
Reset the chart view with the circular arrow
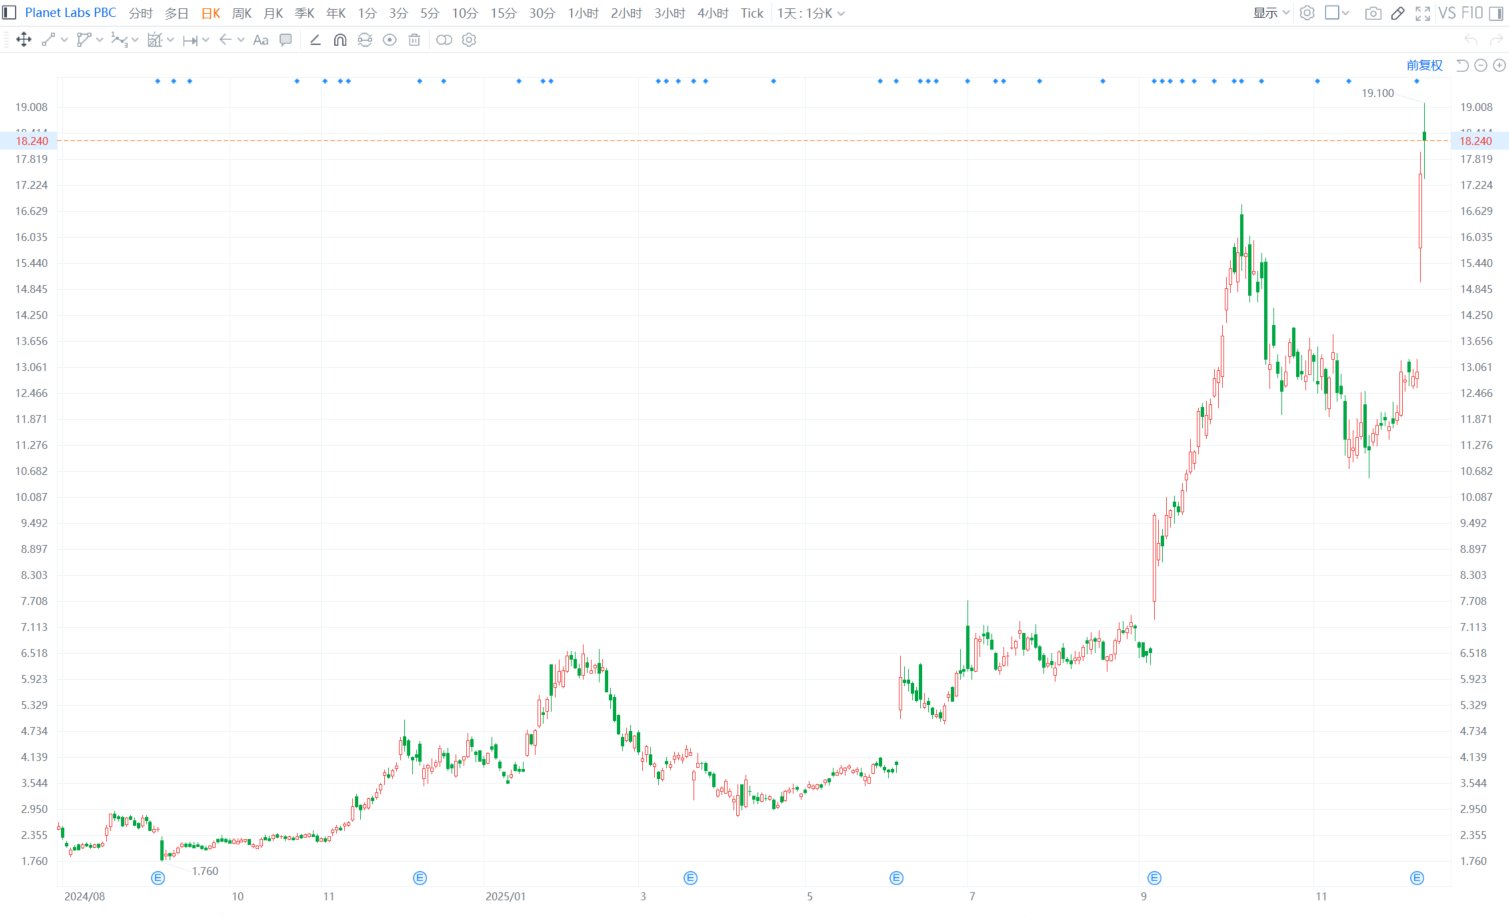(1462, 65)
